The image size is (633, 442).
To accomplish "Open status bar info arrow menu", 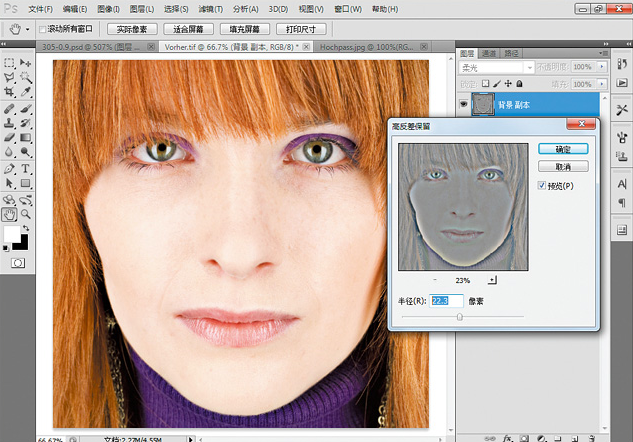I will [191, 439].
